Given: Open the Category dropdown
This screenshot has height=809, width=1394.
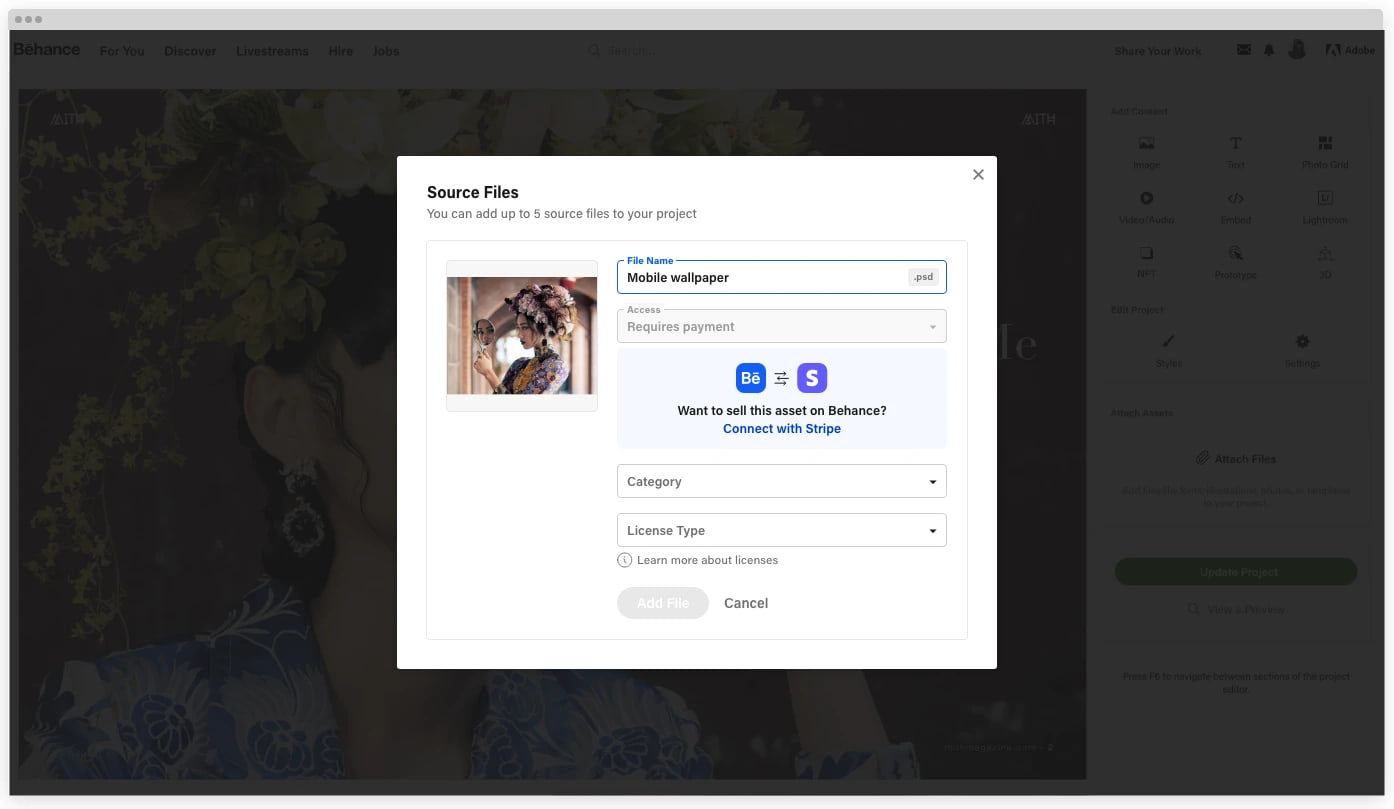Looking at the screenshot, I should pos(781,481).
